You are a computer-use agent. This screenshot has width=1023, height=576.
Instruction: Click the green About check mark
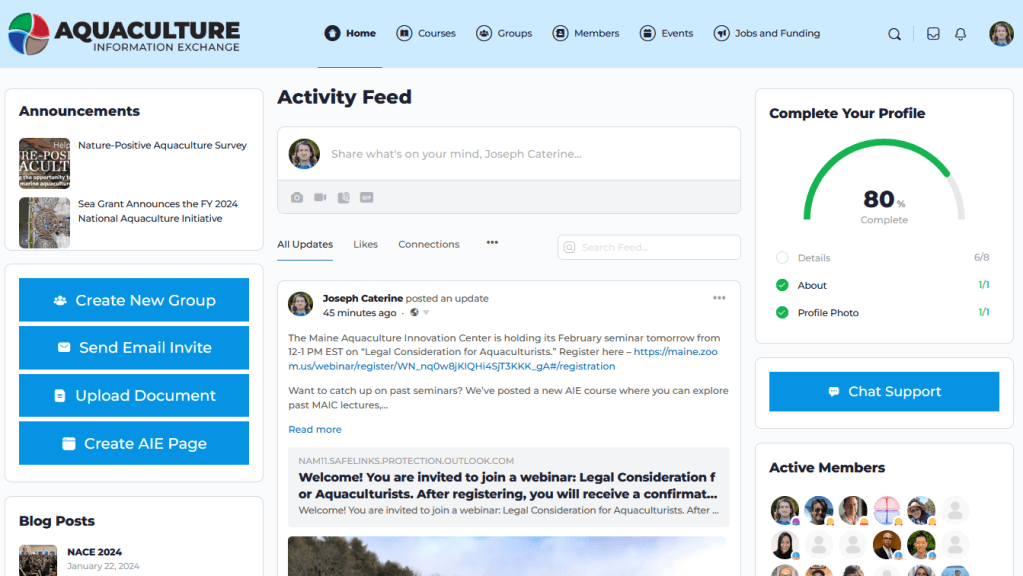click(782, 285)
